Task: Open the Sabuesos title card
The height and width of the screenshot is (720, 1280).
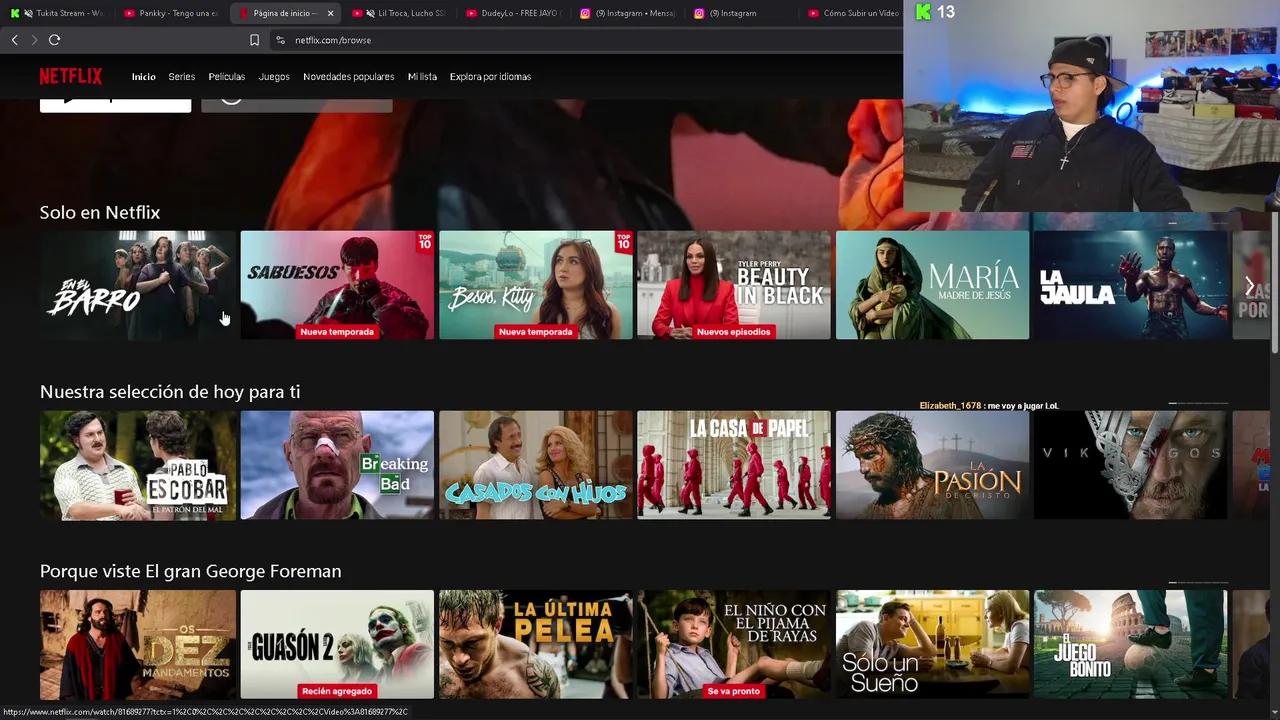Action: (x=337, y=285)
